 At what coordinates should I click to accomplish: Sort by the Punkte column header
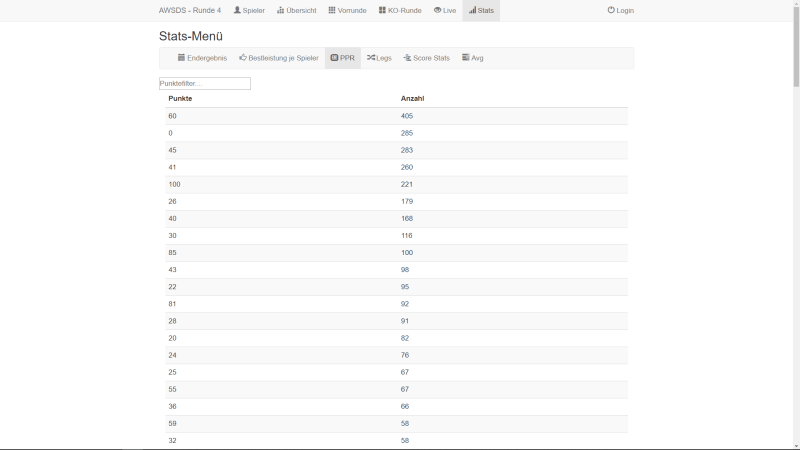(x=180, y=99)
